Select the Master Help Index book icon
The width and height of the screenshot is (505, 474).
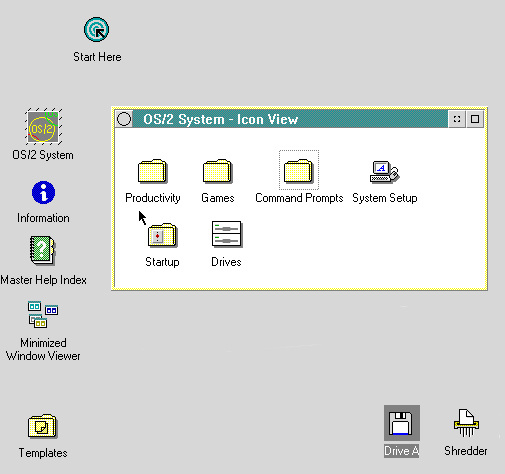(43, 250)
